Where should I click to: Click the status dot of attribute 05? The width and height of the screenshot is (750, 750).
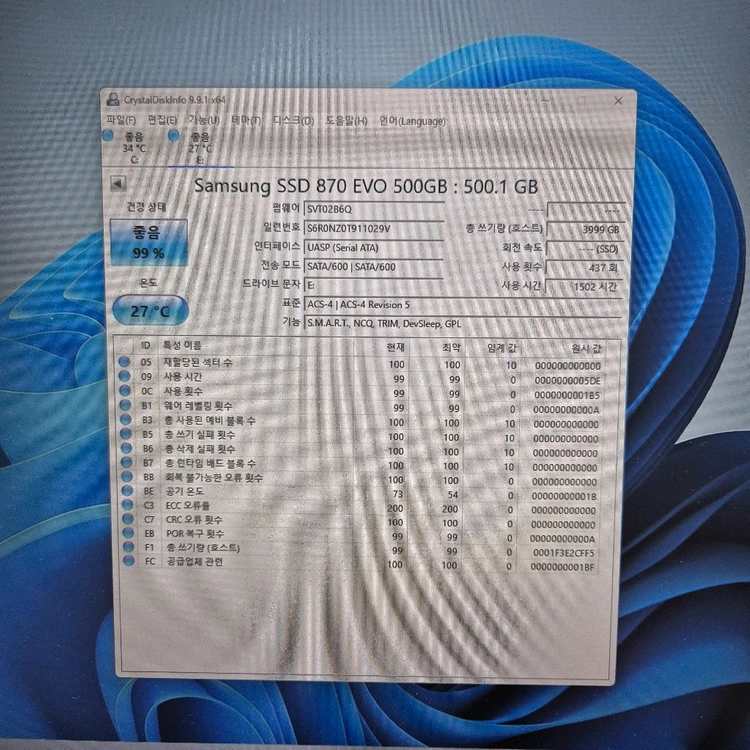point(125,362)
